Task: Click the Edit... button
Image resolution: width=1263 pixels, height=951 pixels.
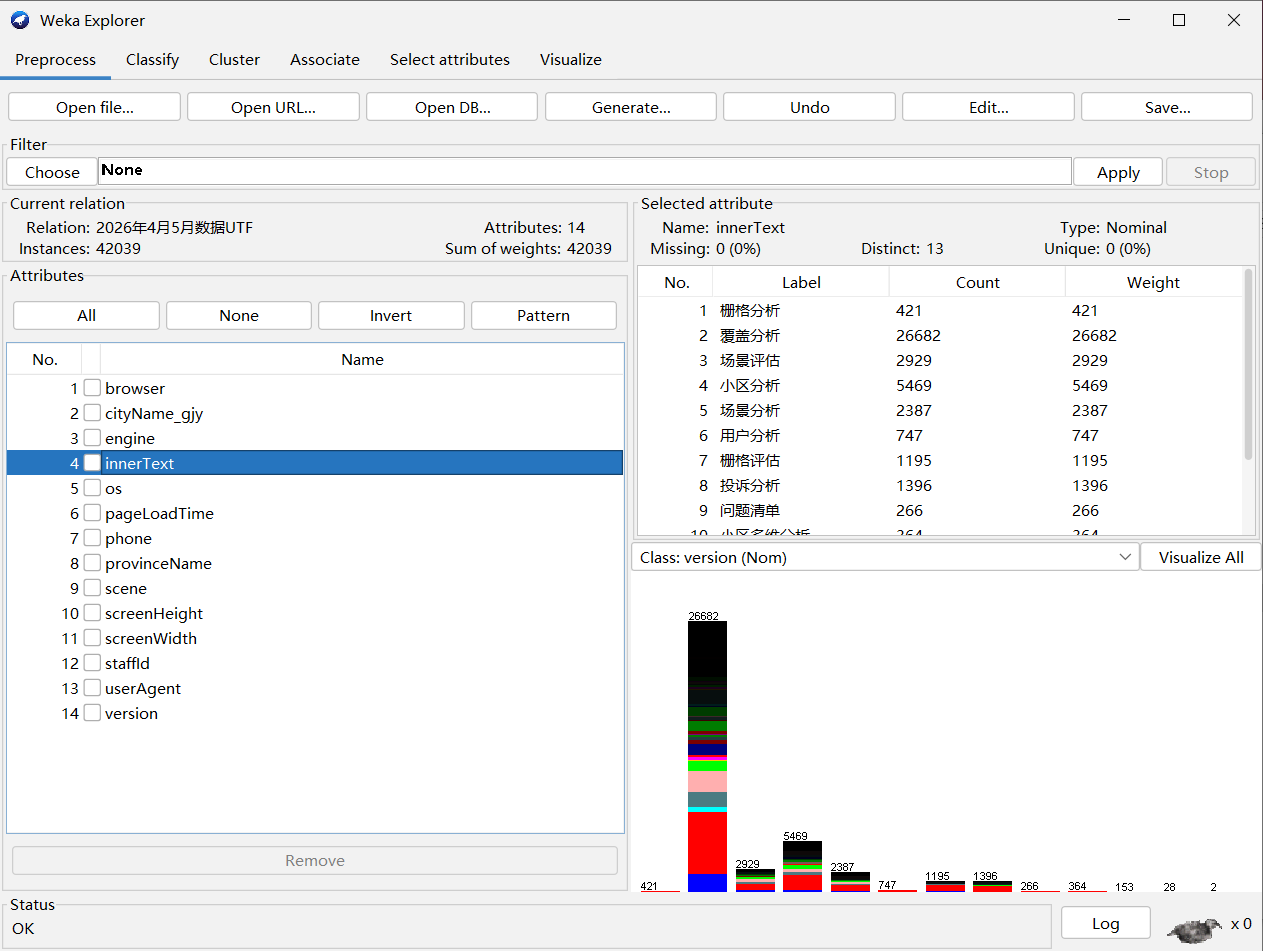Action: coord(988,107)
